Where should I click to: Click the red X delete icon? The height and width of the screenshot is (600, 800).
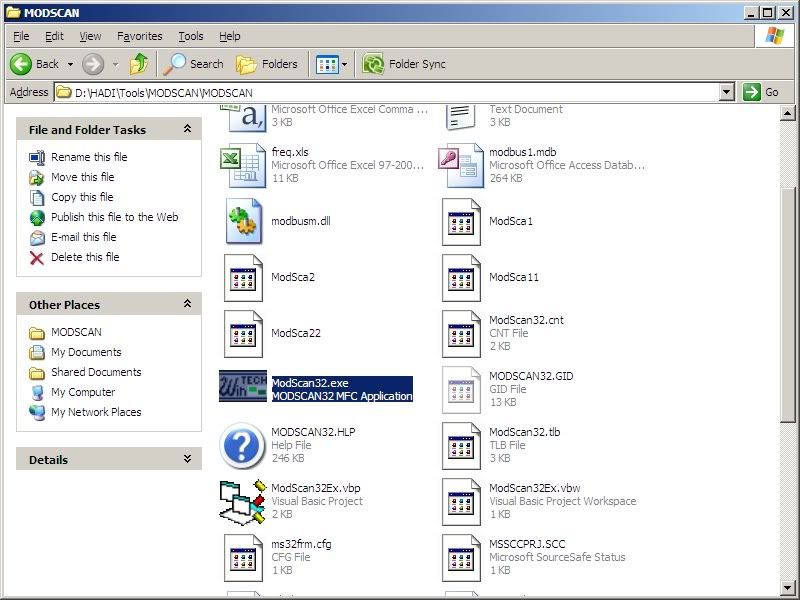[37, 258]
